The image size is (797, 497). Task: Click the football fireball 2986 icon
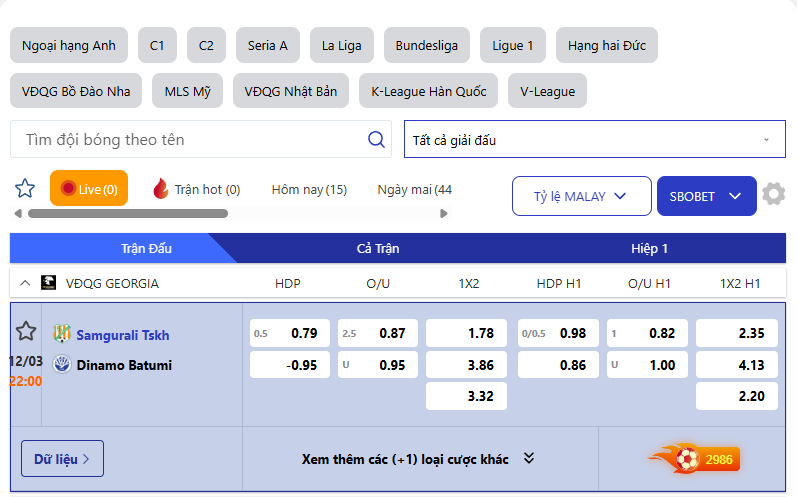click(x=692, y=460)
